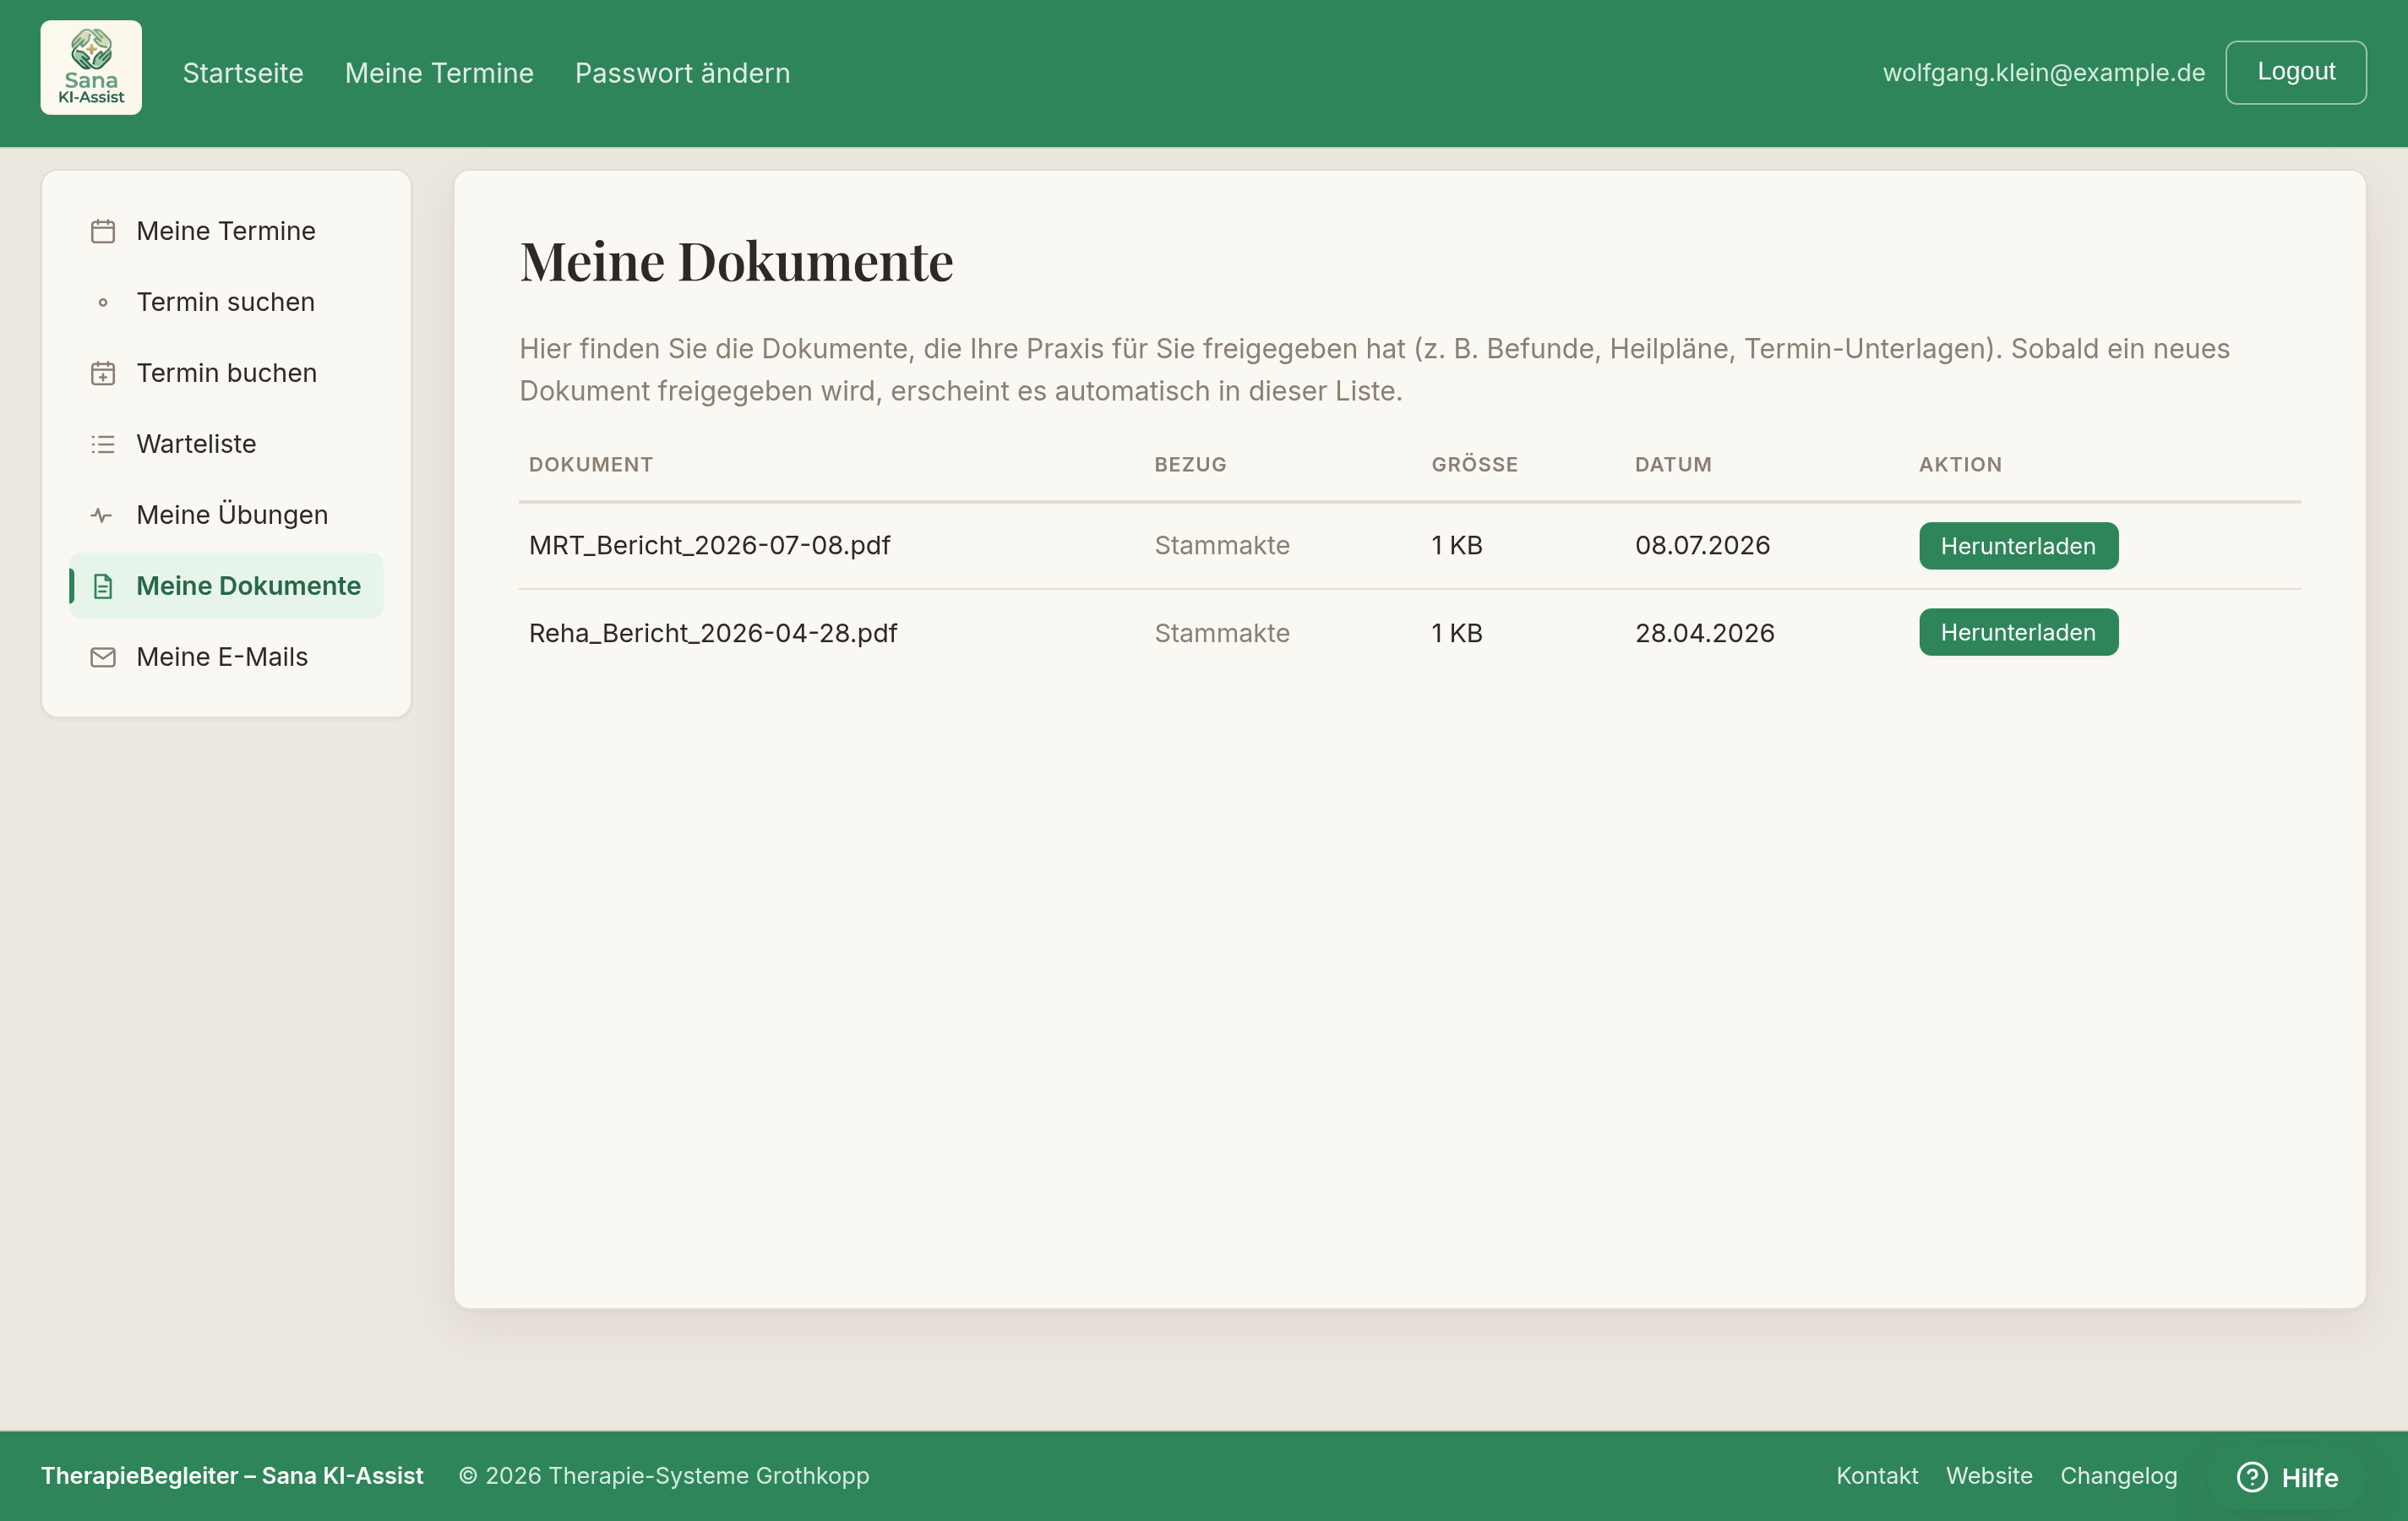Image resolution: width=2408 pixels, height=1521 pixels.
Task: Click the calendar-plus icon beside Termin buchen
Action: [x=103, y=373]
